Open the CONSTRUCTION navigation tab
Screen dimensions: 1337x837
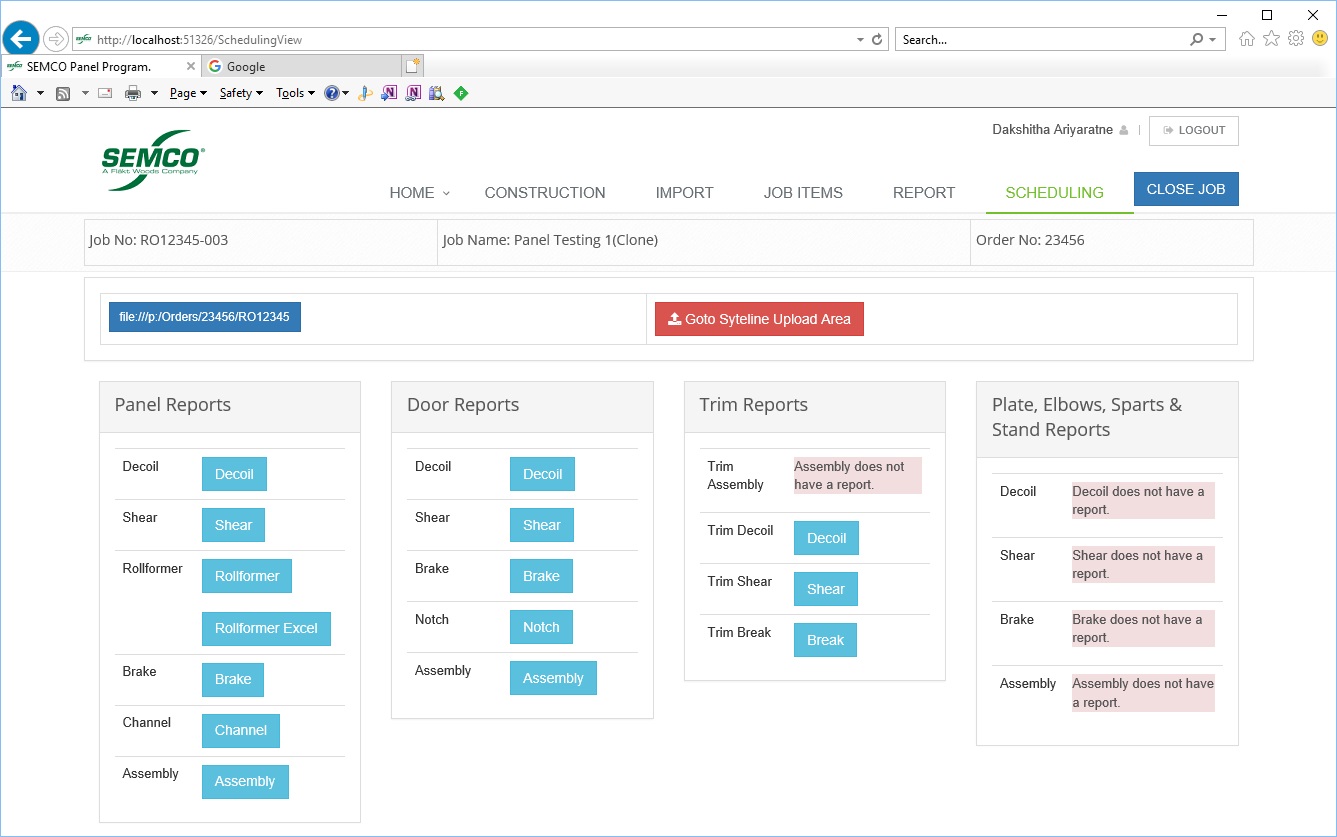click(x=544, y=193)
